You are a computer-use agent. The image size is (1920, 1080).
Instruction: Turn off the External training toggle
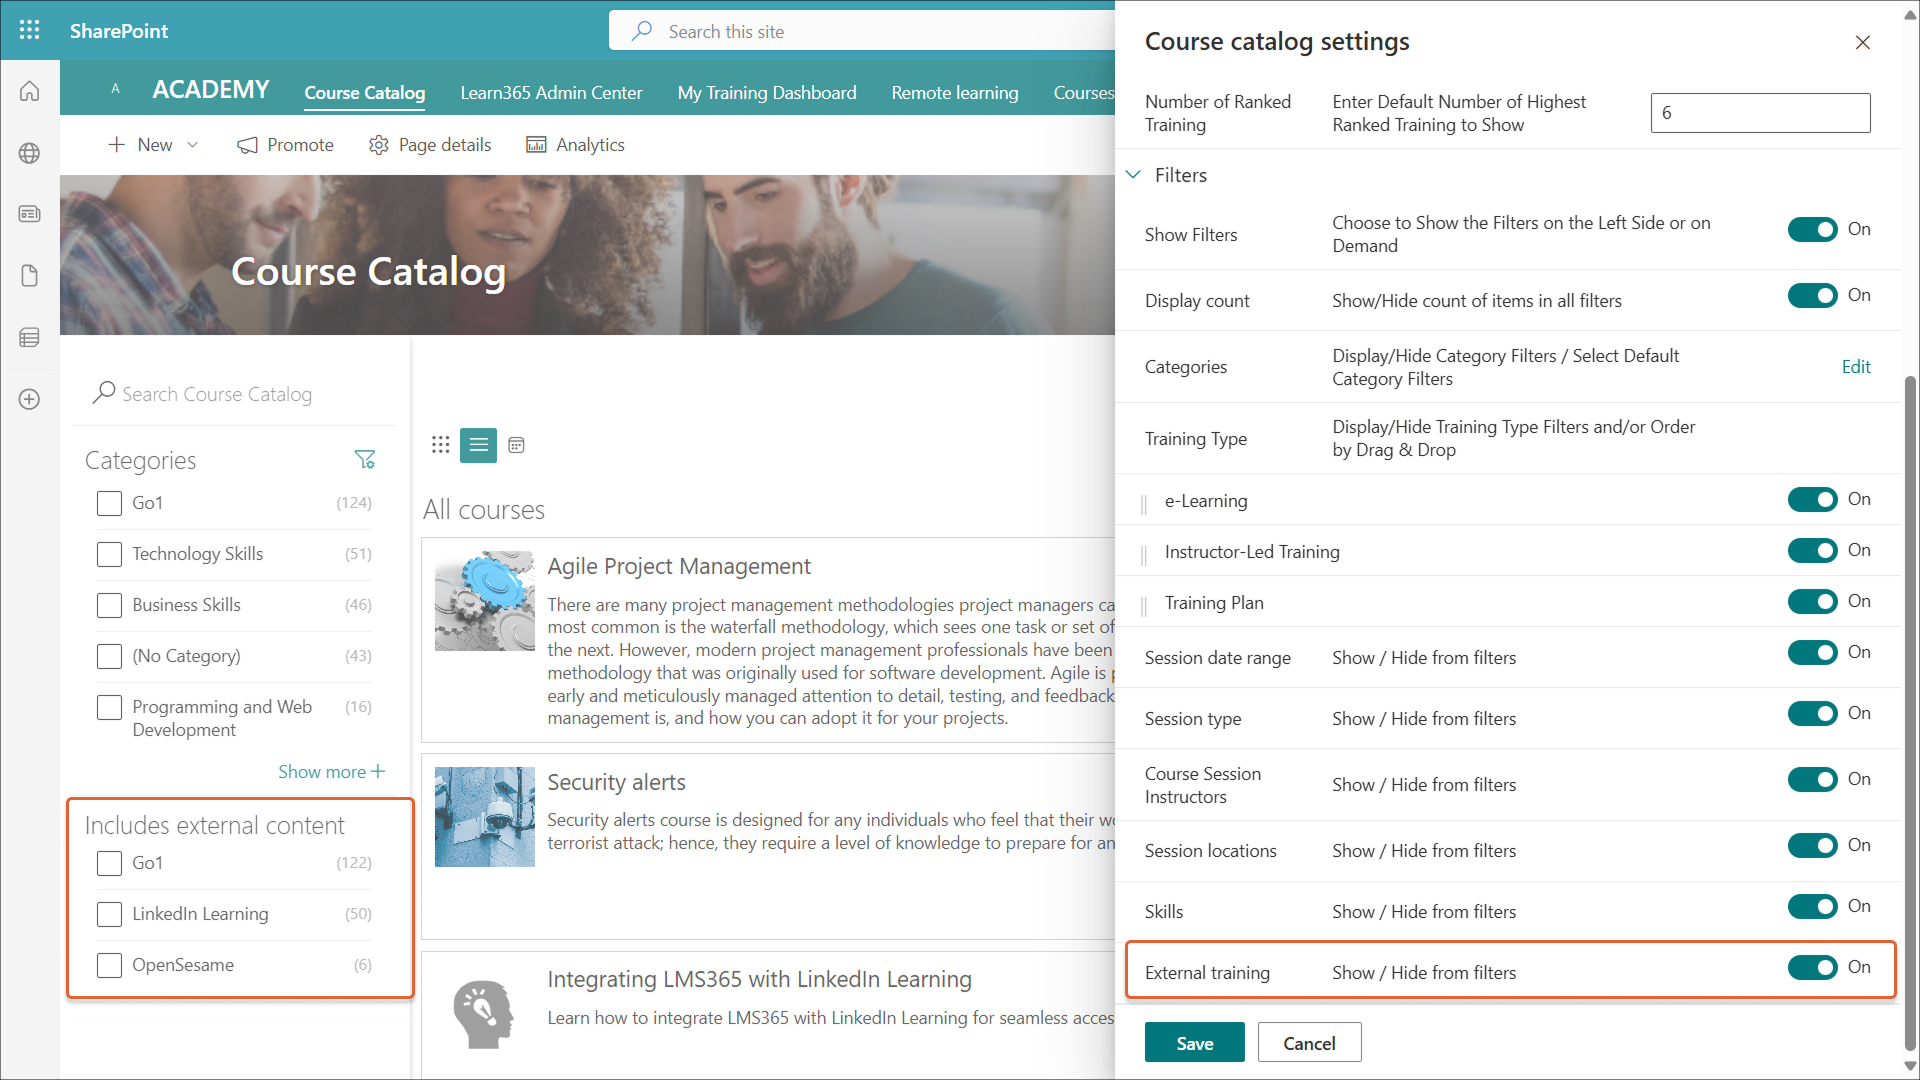tap(1812, 967)
